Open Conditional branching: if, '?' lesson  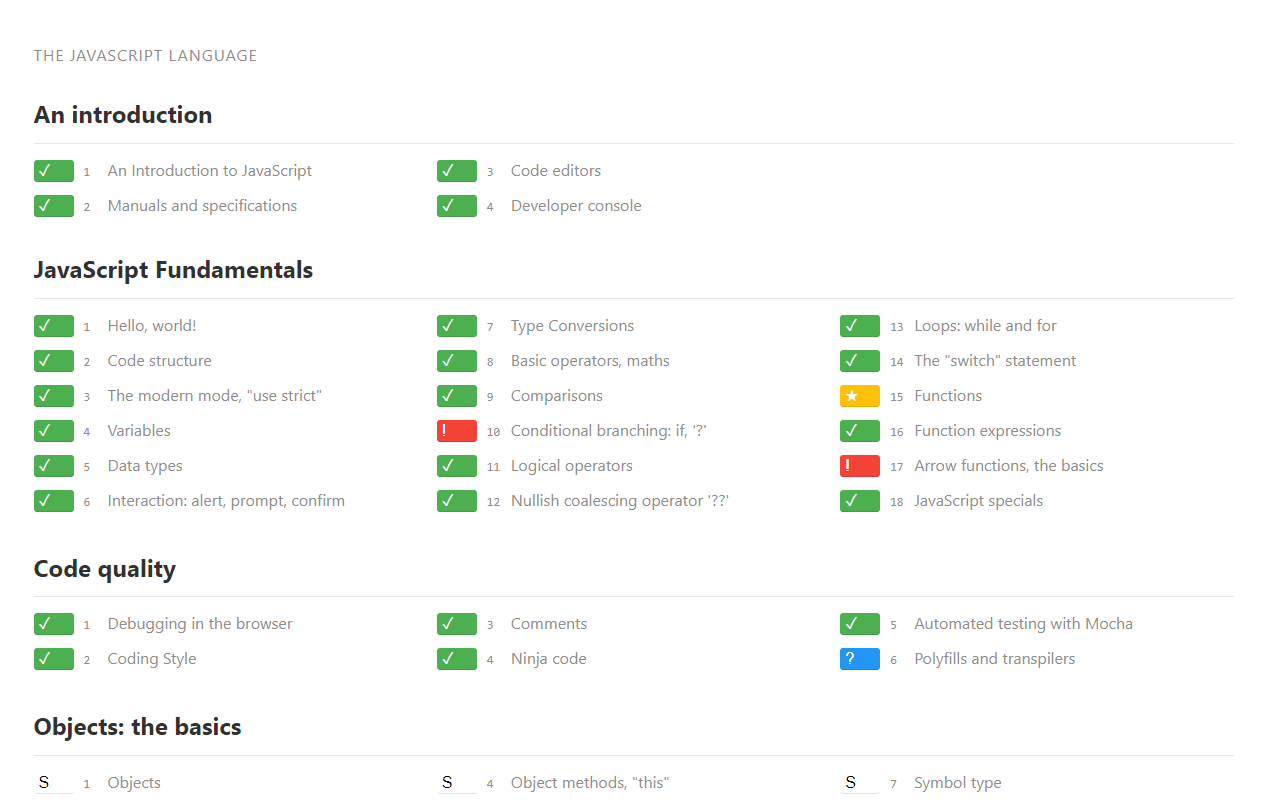click(609, 431)
